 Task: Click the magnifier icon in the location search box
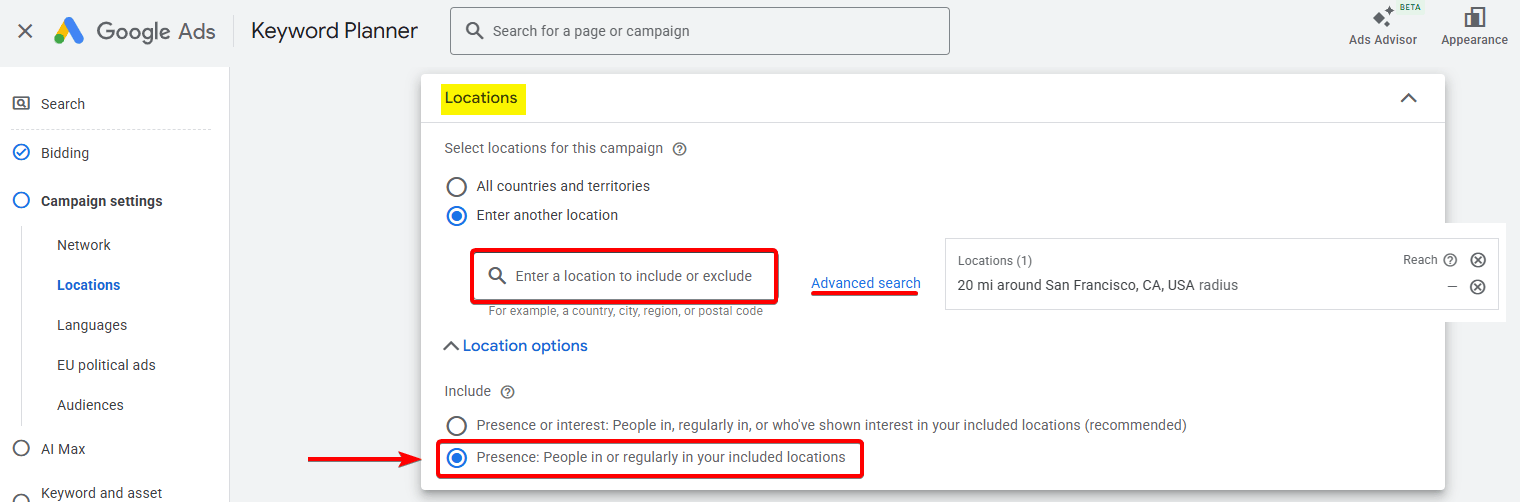(x=497, y=276)
